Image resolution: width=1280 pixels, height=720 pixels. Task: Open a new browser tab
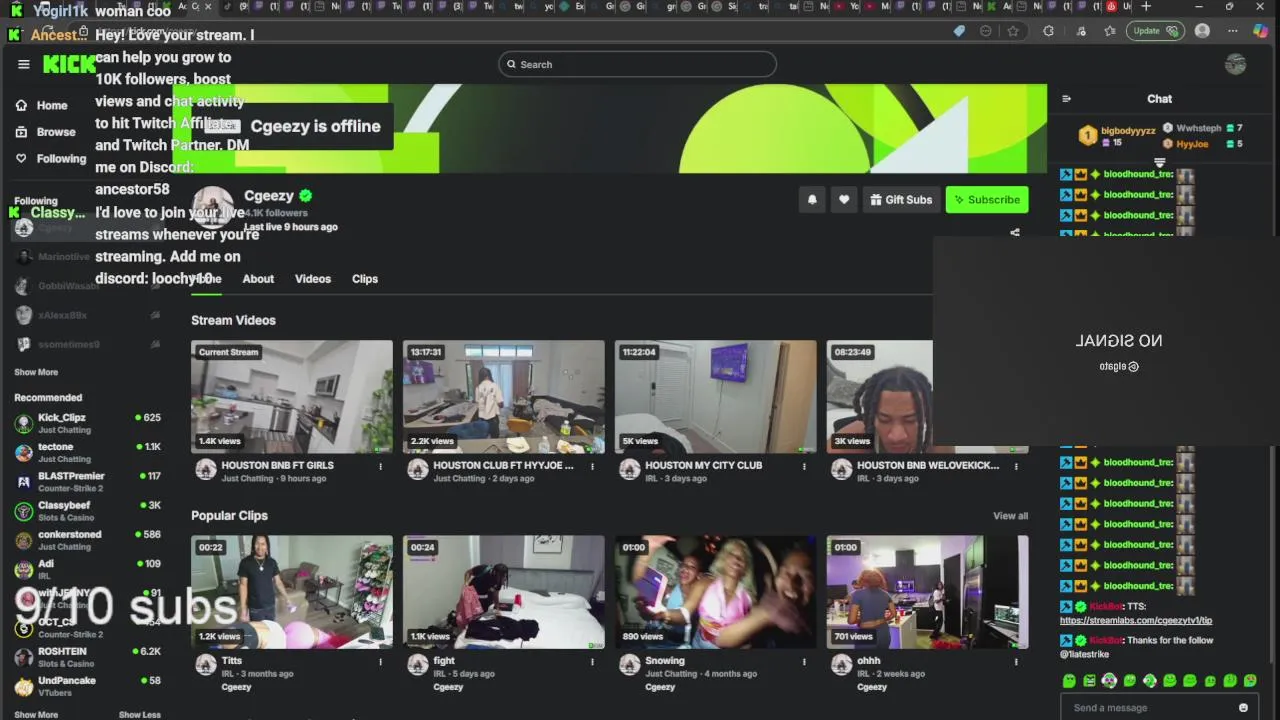pyautogui.click(x=1146, y=6)
